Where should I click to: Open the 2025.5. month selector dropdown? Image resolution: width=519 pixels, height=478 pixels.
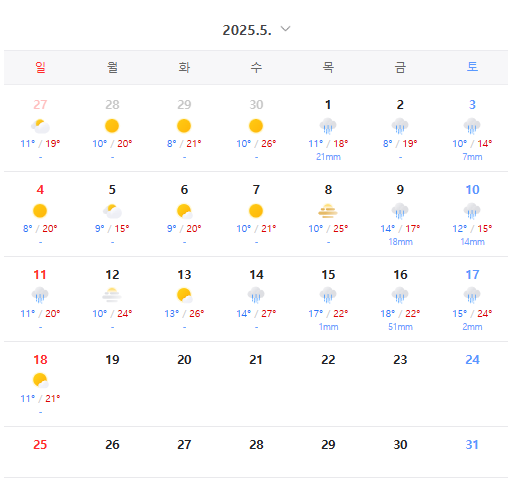256,30
